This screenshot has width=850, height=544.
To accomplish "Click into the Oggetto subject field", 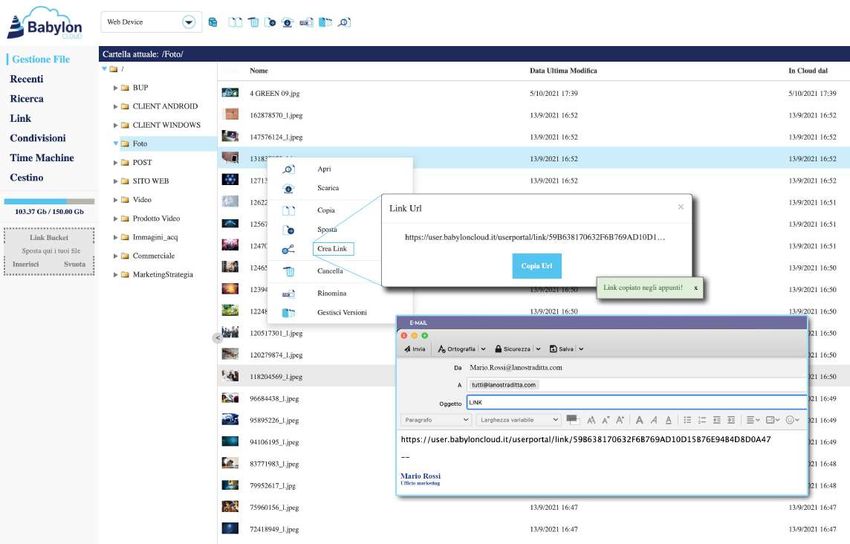I will 636,402.
